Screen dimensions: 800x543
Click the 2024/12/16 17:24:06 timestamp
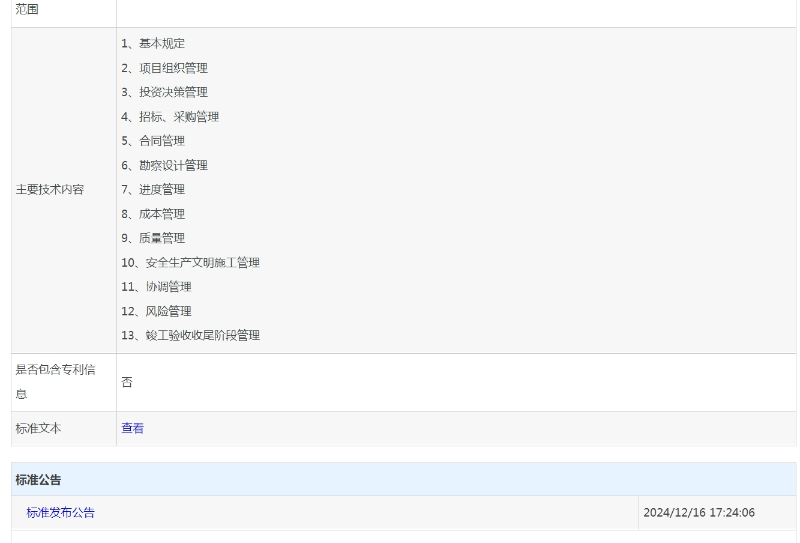point(699,512)
